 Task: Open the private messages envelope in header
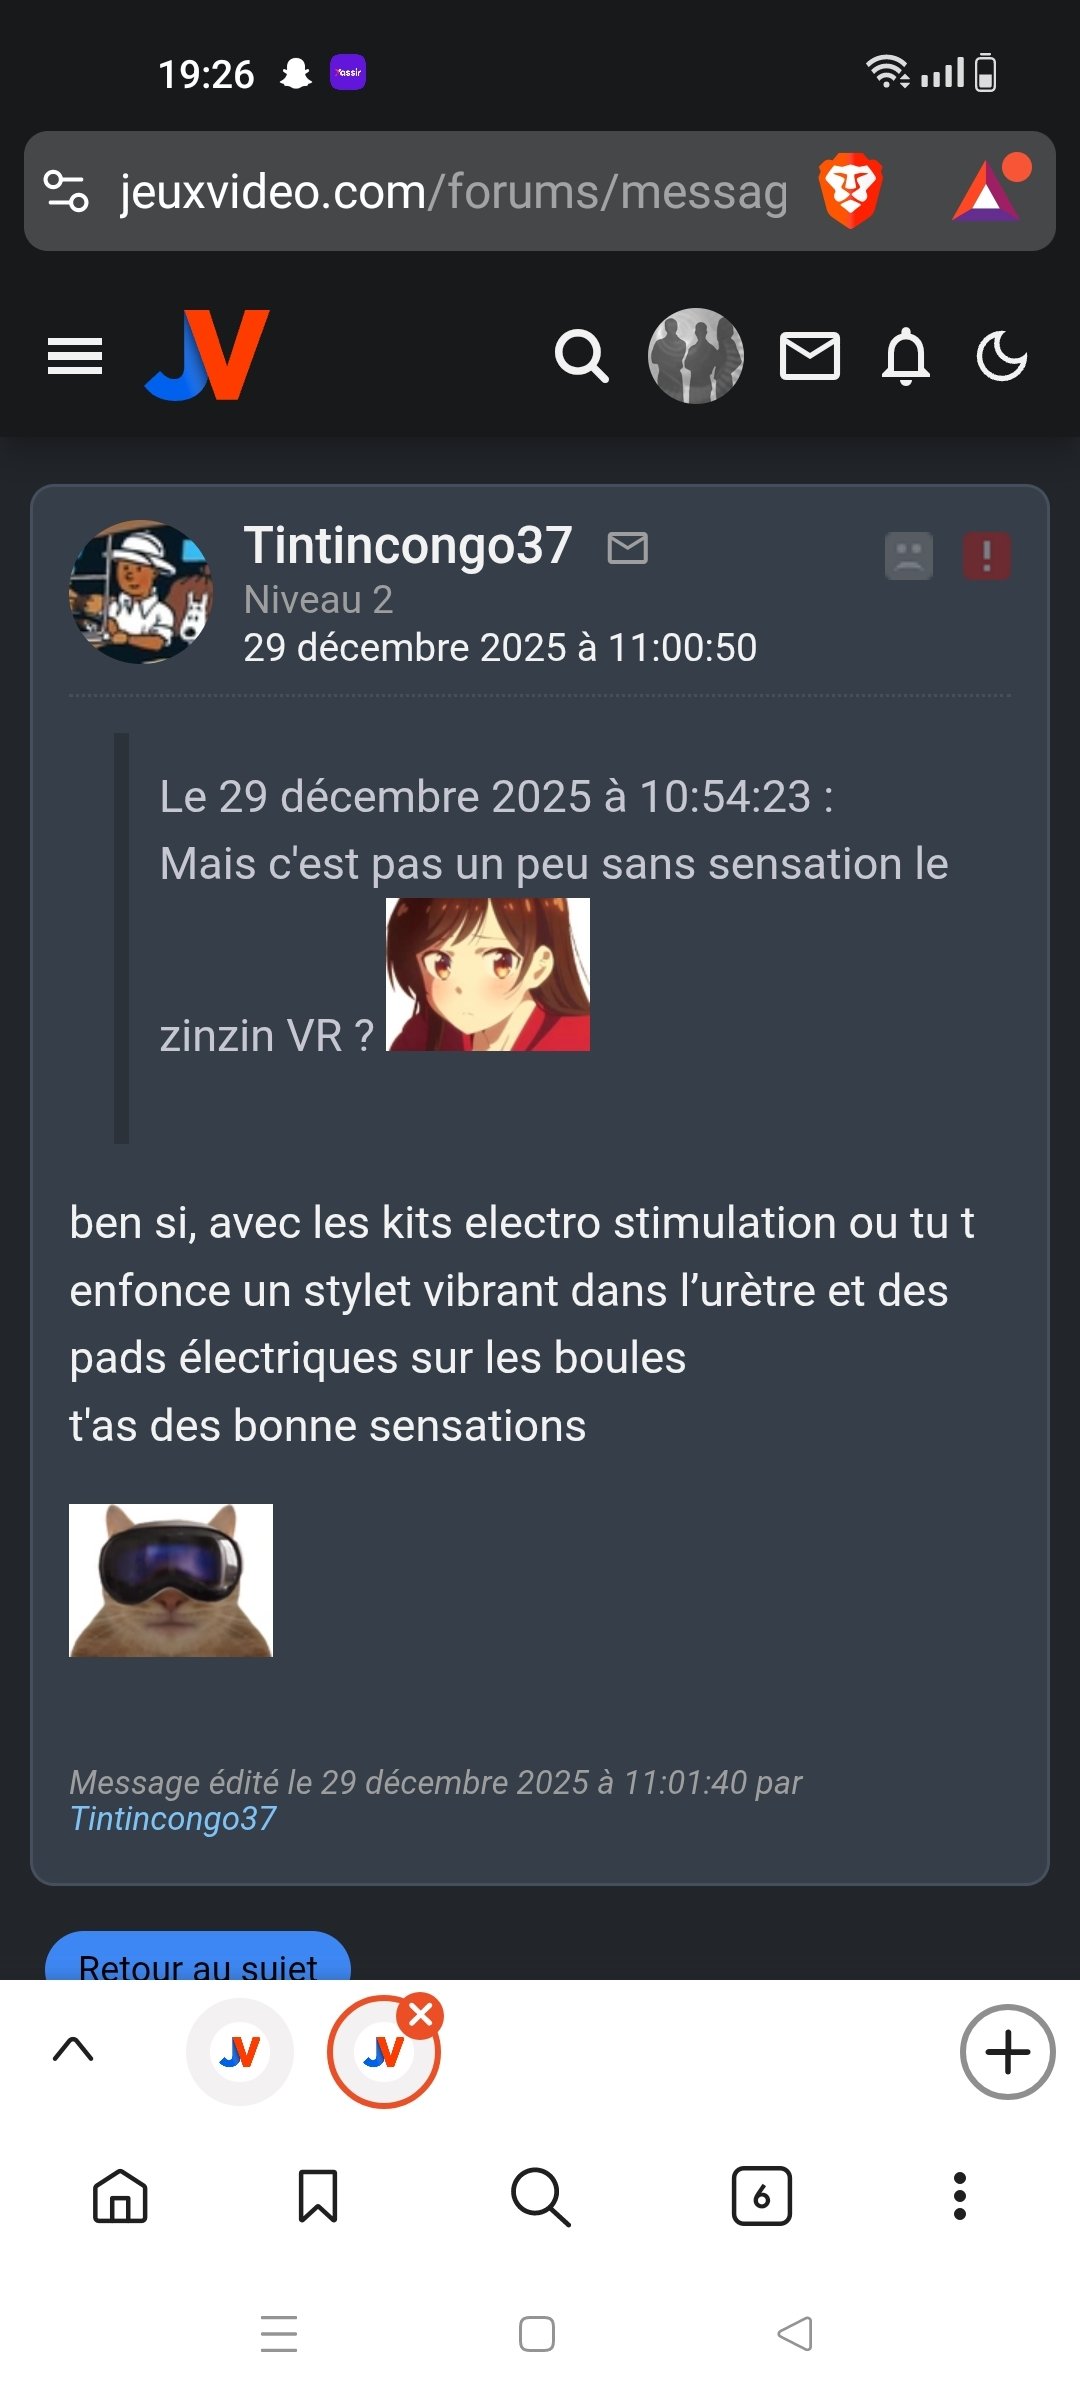tap(809, 357)
